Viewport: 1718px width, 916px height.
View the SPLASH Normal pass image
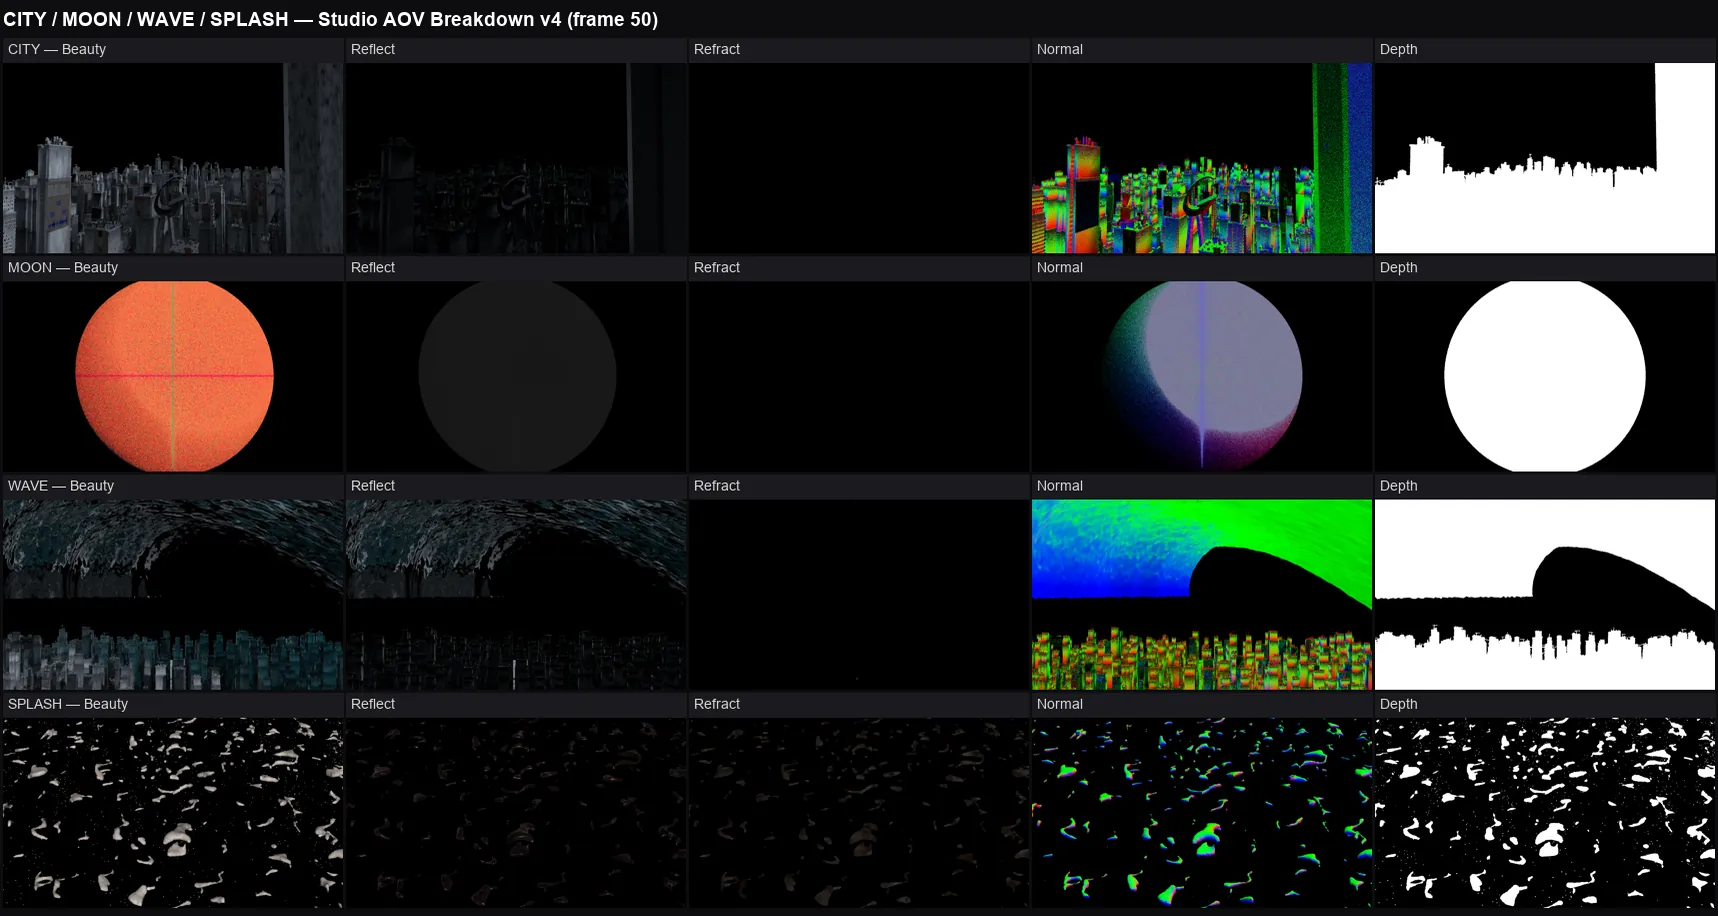point(1202,813)
